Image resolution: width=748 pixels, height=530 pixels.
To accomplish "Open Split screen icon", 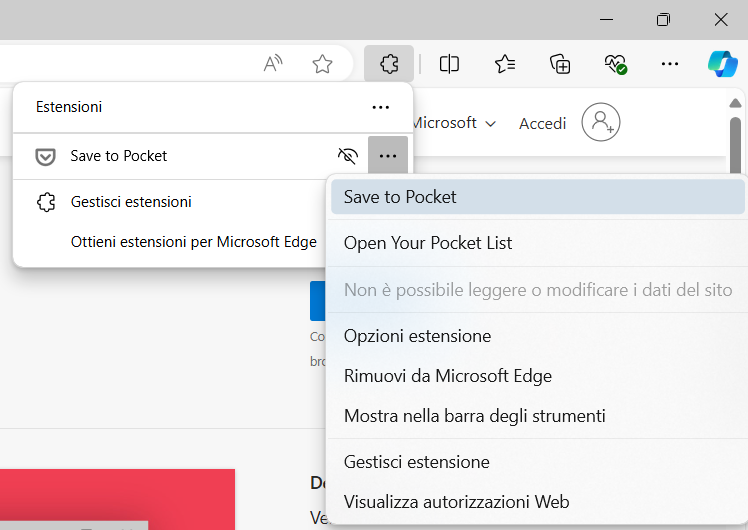I will [449, 63].
